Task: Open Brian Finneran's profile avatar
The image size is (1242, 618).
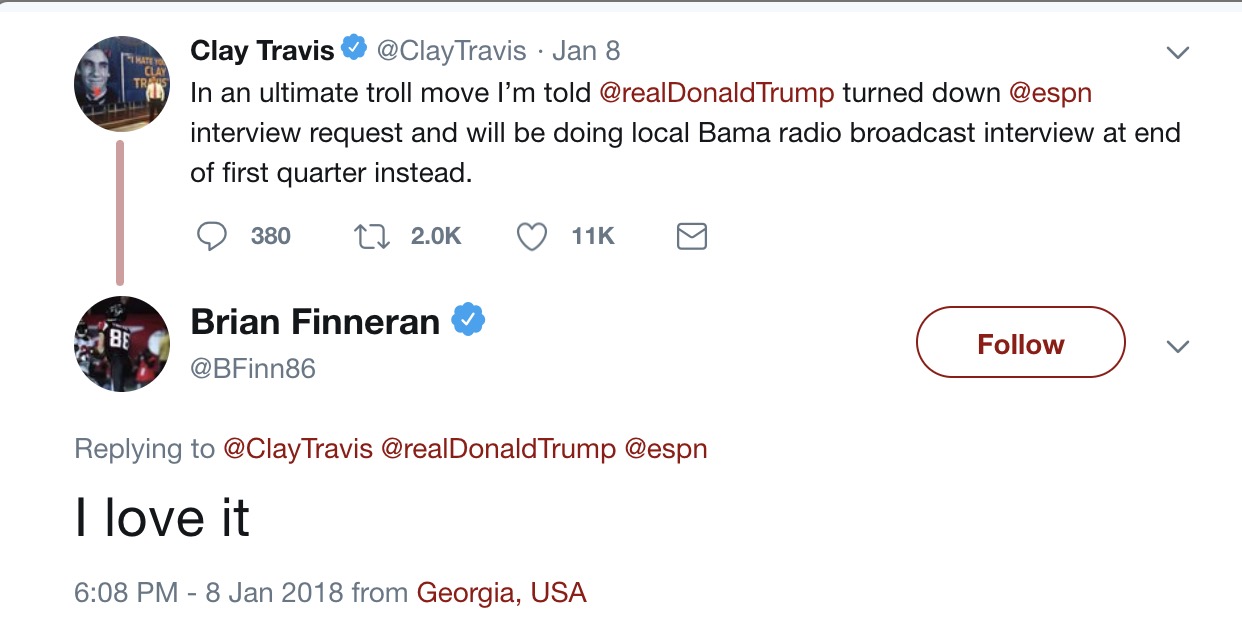Action: pyautogui.click(x=122, y=343)
